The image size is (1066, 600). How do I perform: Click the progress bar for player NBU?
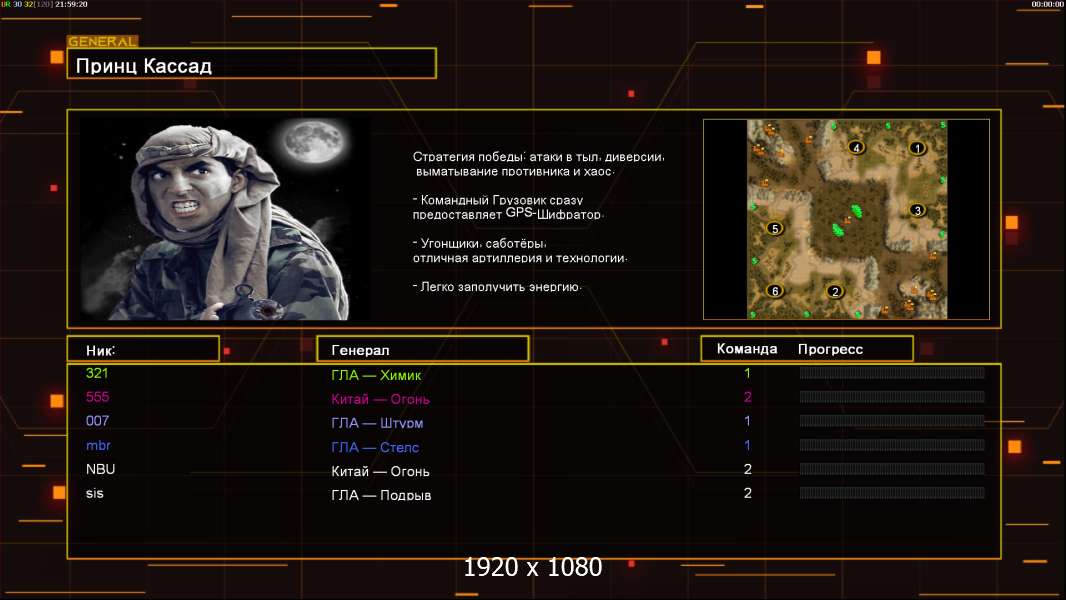(891, 469)
